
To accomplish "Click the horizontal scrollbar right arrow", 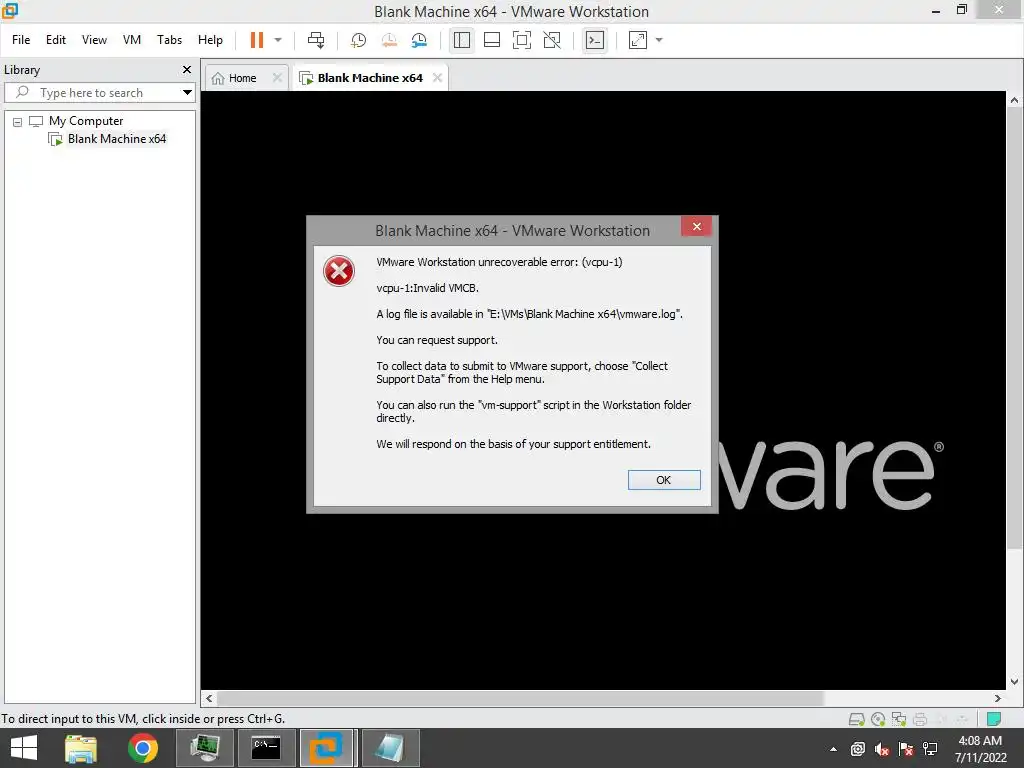I will (x=998, y=698).
